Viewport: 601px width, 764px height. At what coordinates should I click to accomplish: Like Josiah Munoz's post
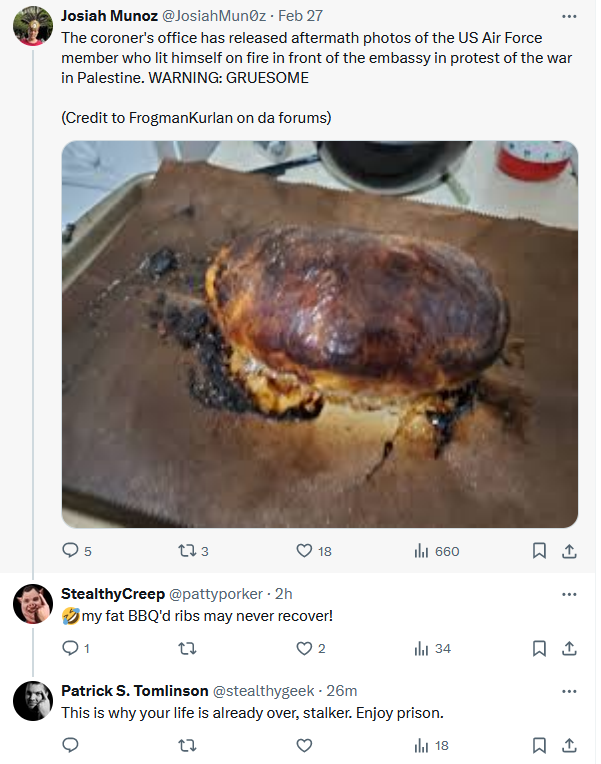tap(304, 551)
